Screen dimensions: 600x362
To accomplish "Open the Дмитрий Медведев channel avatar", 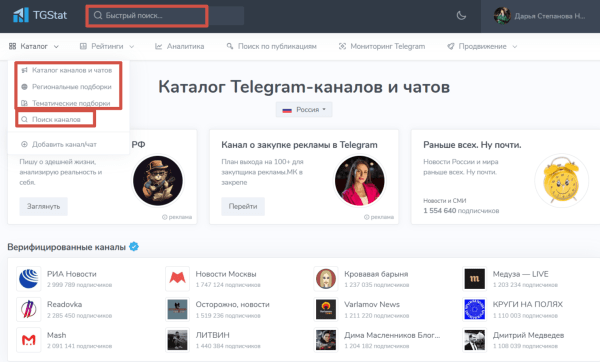I will [x=474, y=340].
